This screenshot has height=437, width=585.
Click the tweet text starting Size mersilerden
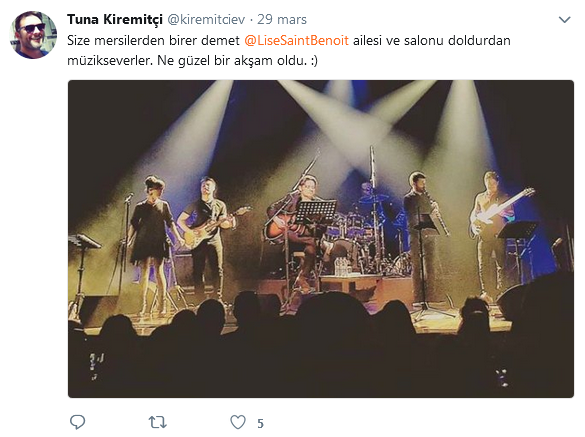288,50
